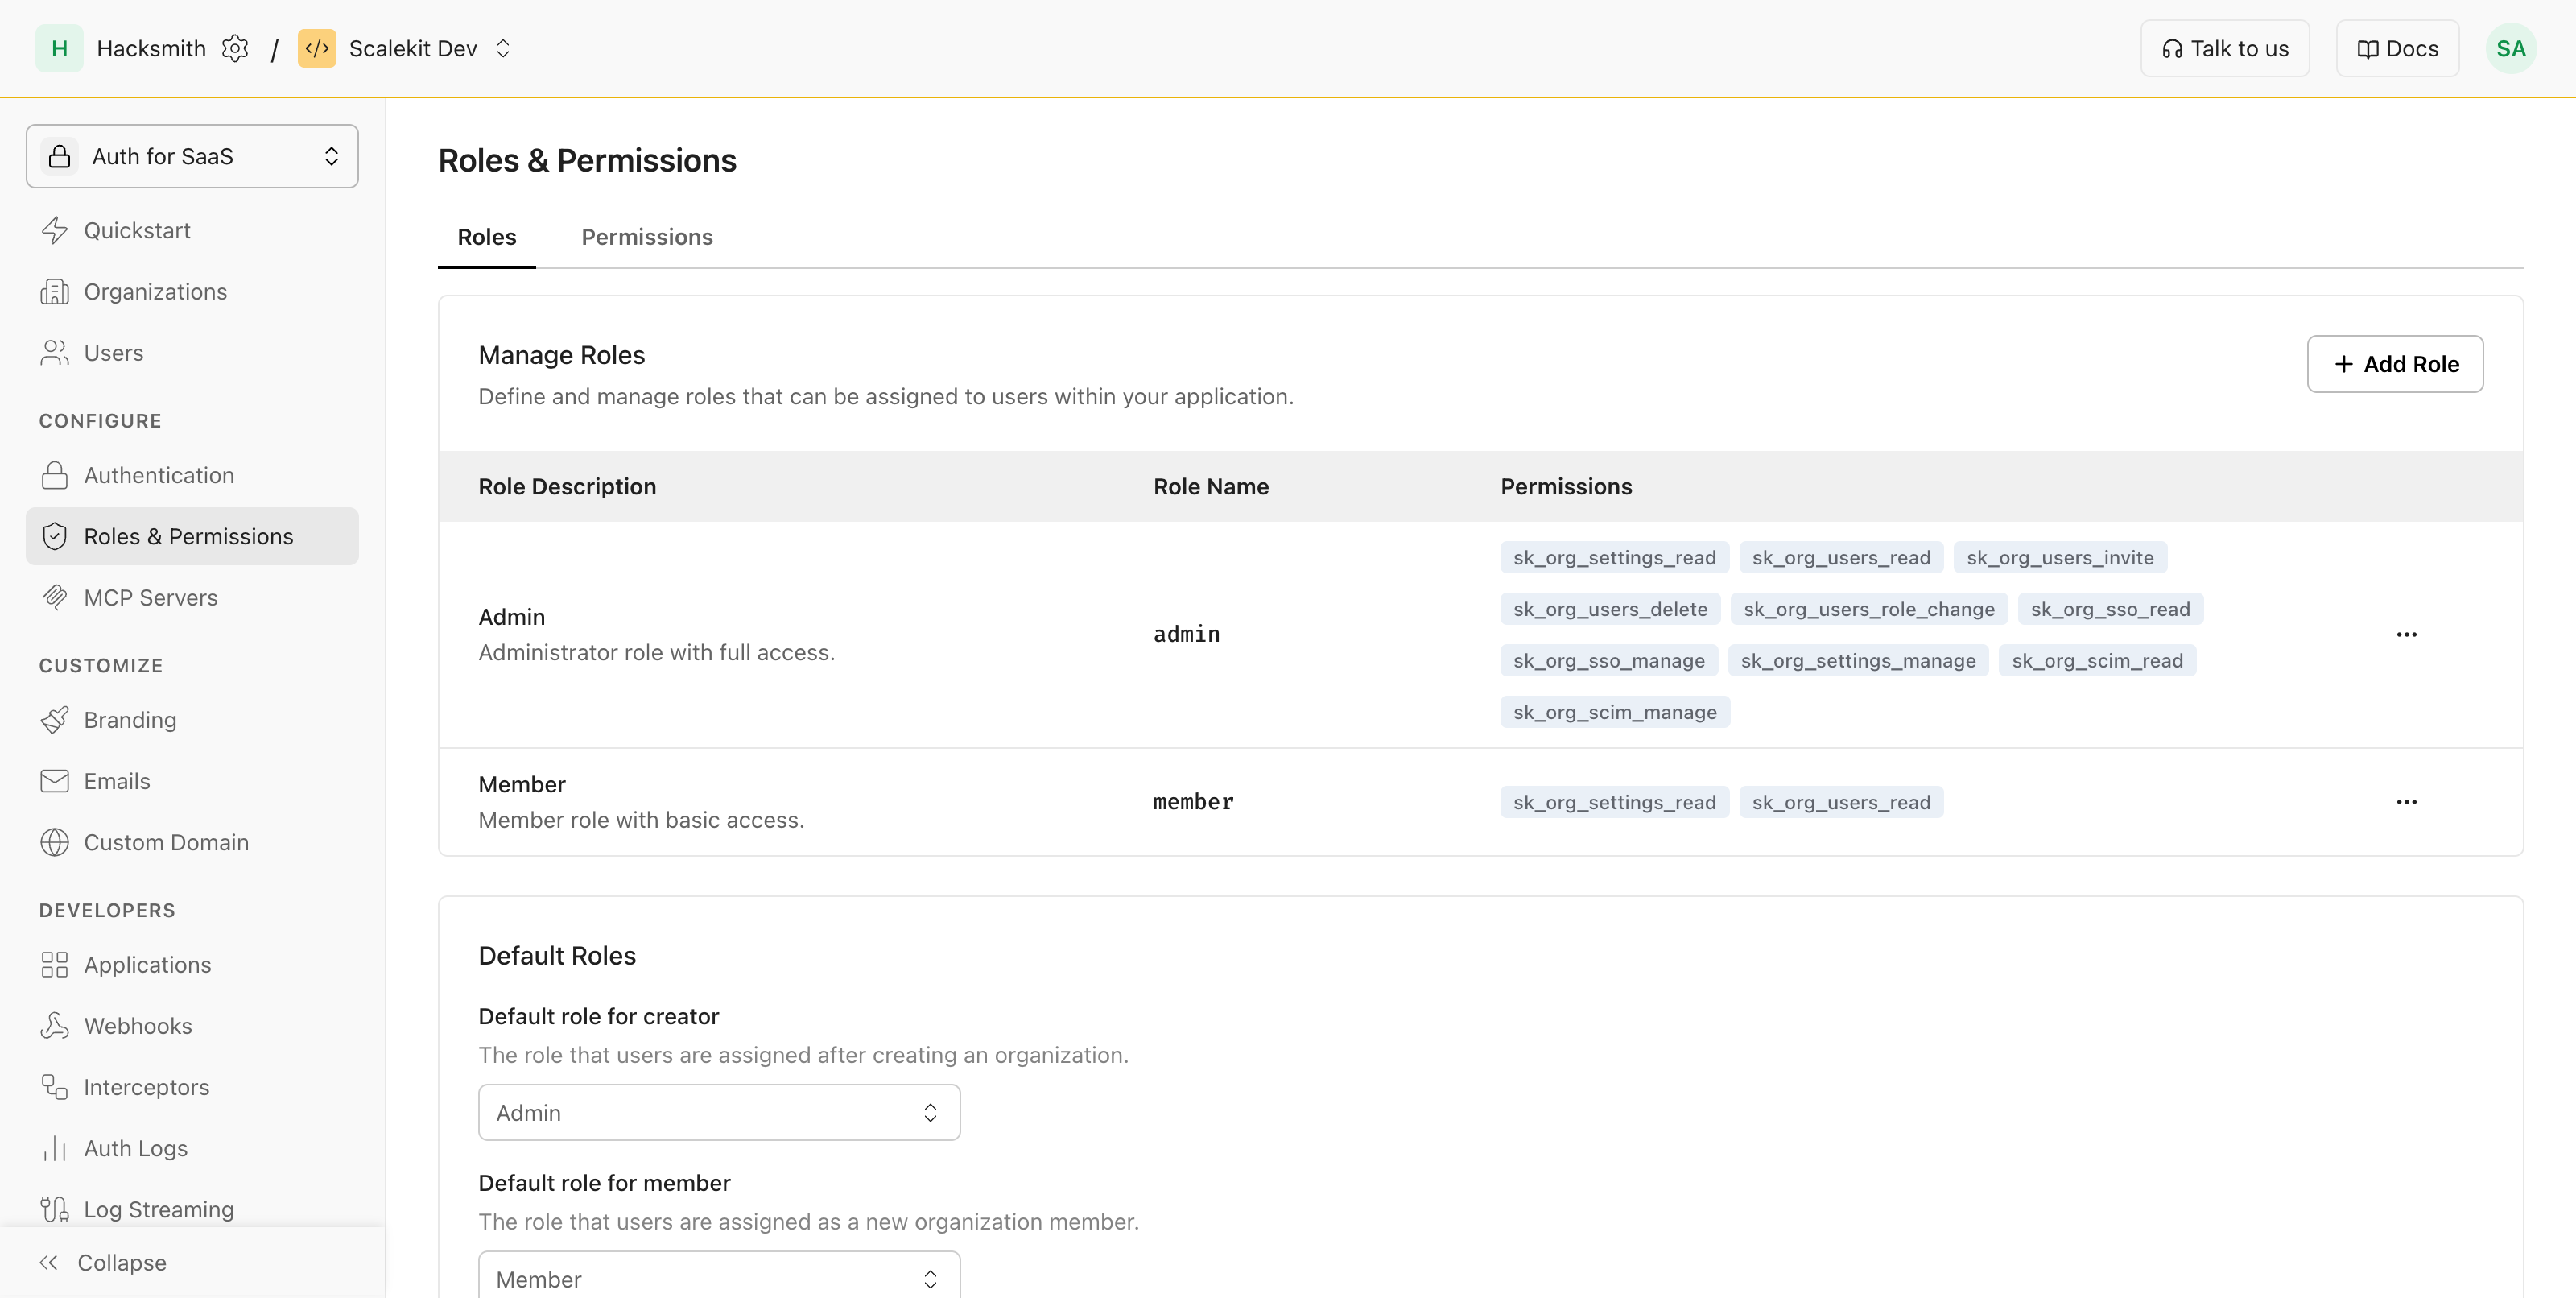Open the Admin role three-dot menu

tap(2406, 634)
